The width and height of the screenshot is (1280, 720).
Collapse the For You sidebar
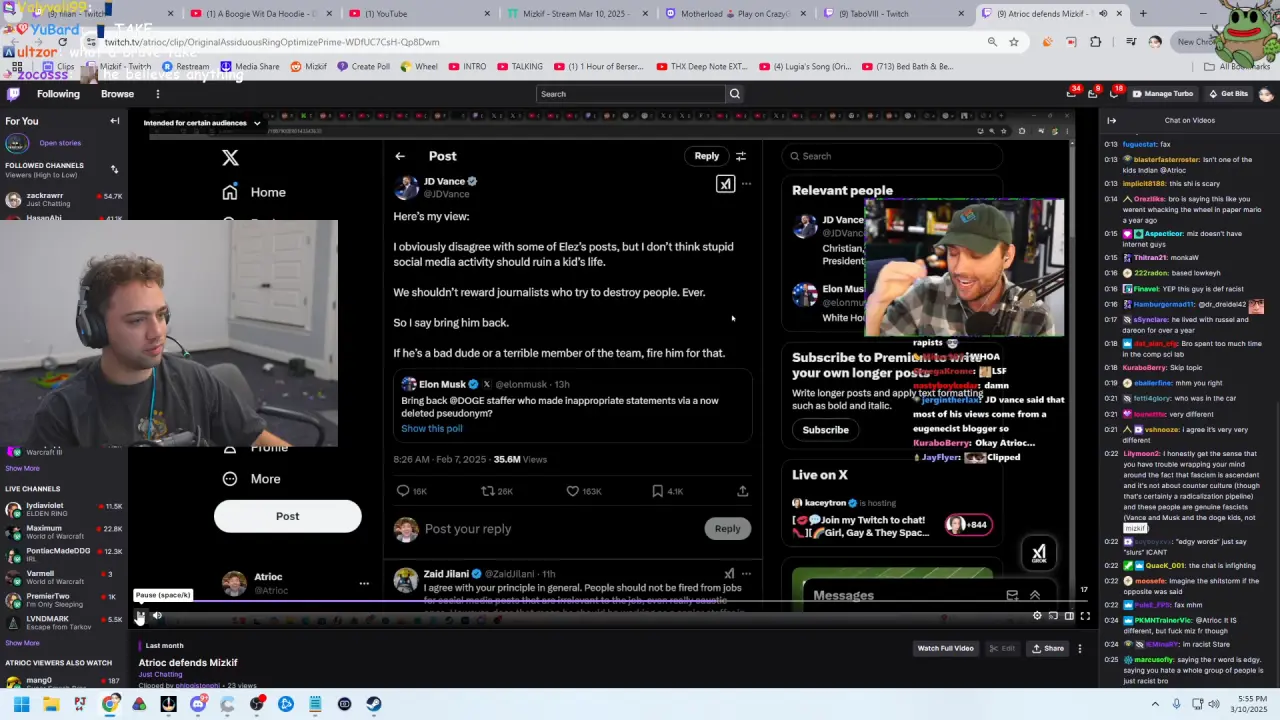pyautogui.click(x=115, y=121)
